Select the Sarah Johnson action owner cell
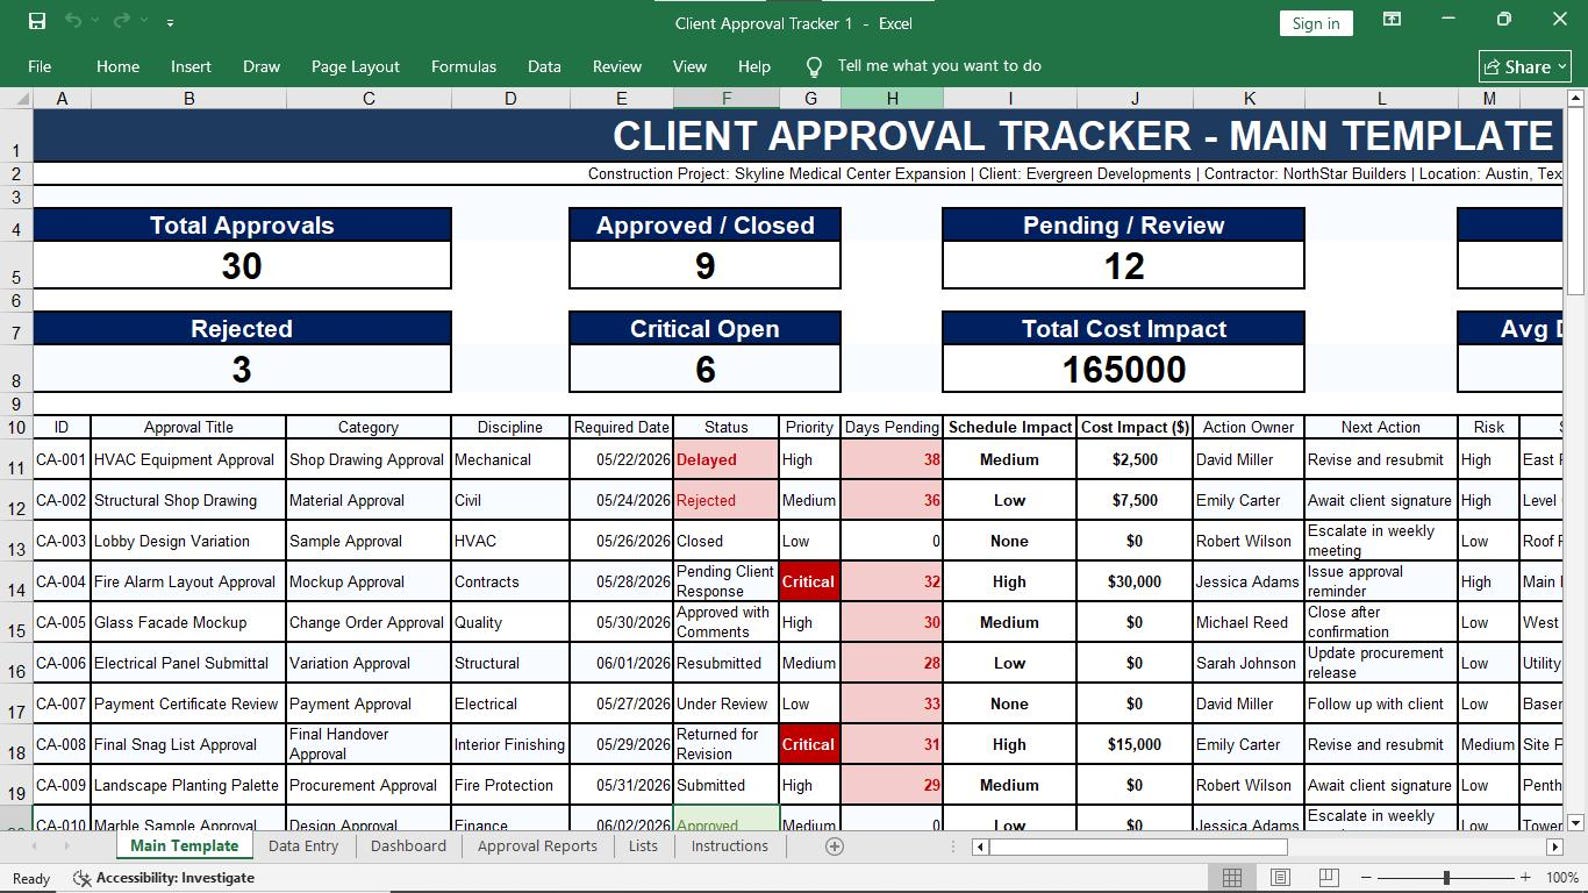The image size is (1588, 893). 1248,663
